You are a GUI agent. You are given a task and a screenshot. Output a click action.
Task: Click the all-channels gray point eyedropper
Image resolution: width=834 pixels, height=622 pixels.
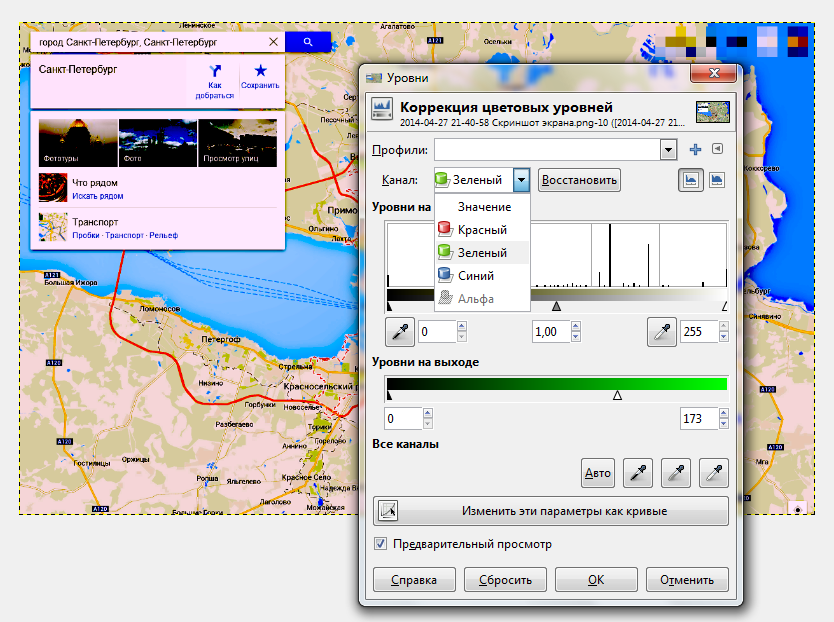[x=675, y=472]
